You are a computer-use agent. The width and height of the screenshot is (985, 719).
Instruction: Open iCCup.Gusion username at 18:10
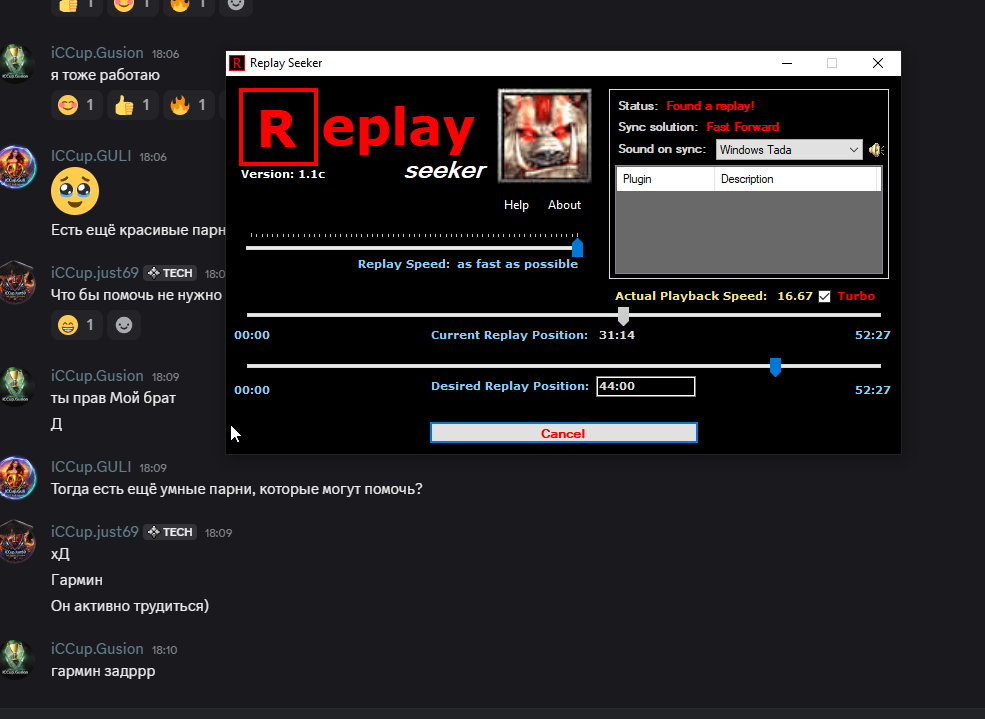[97, 649]
